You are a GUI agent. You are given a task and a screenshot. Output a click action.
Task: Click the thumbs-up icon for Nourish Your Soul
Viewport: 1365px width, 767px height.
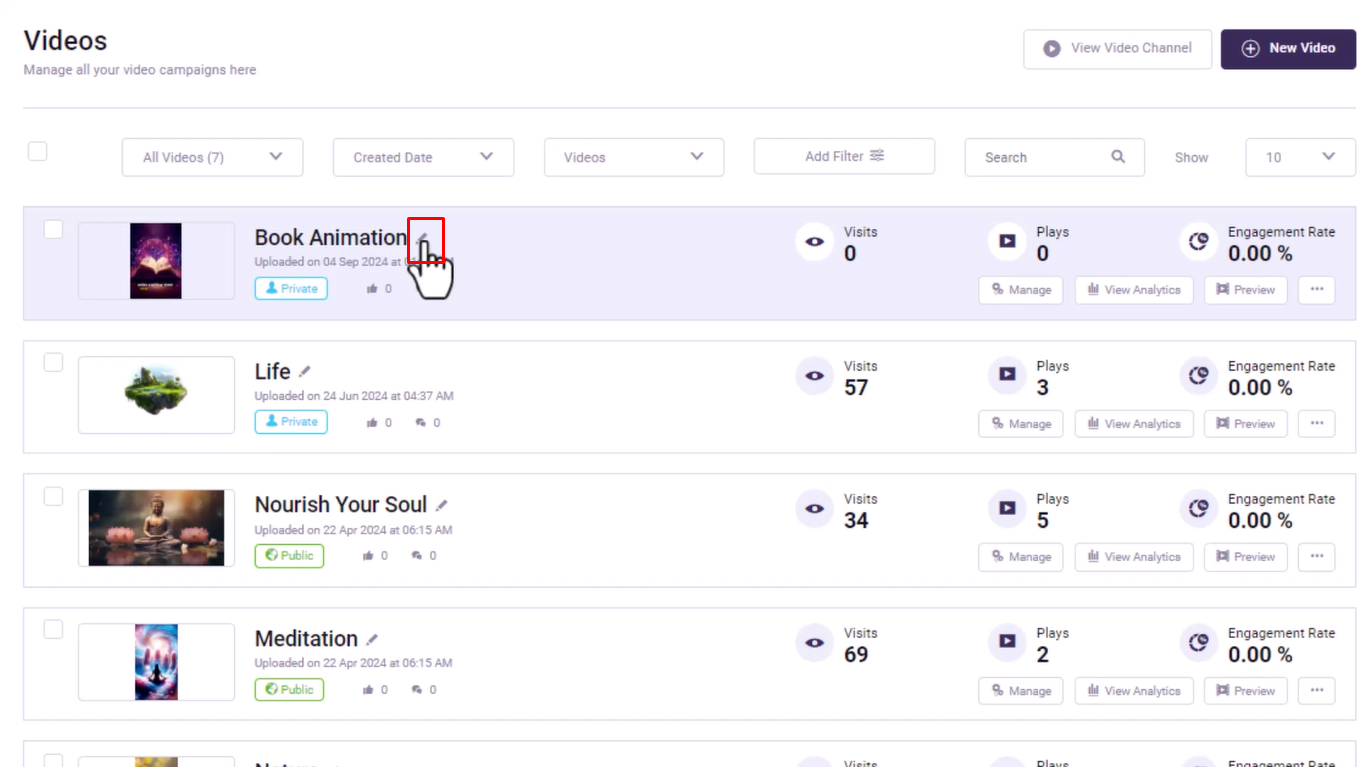(369, 556)
